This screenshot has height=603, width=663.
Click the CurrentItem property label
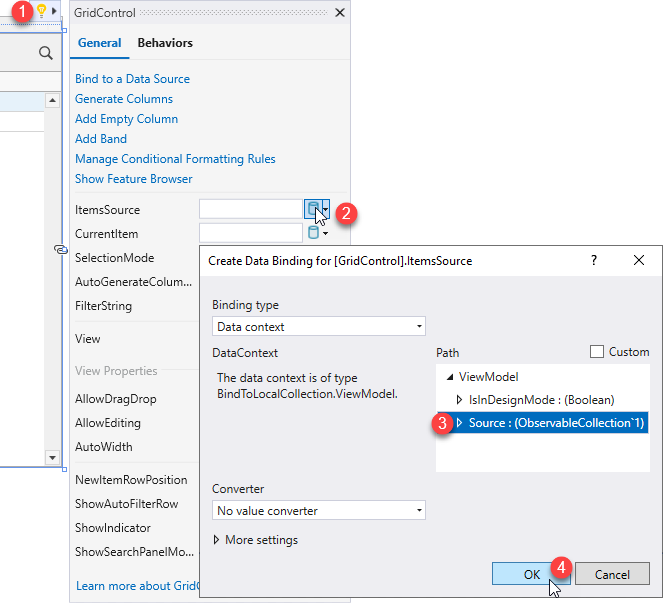click(106, 234)
